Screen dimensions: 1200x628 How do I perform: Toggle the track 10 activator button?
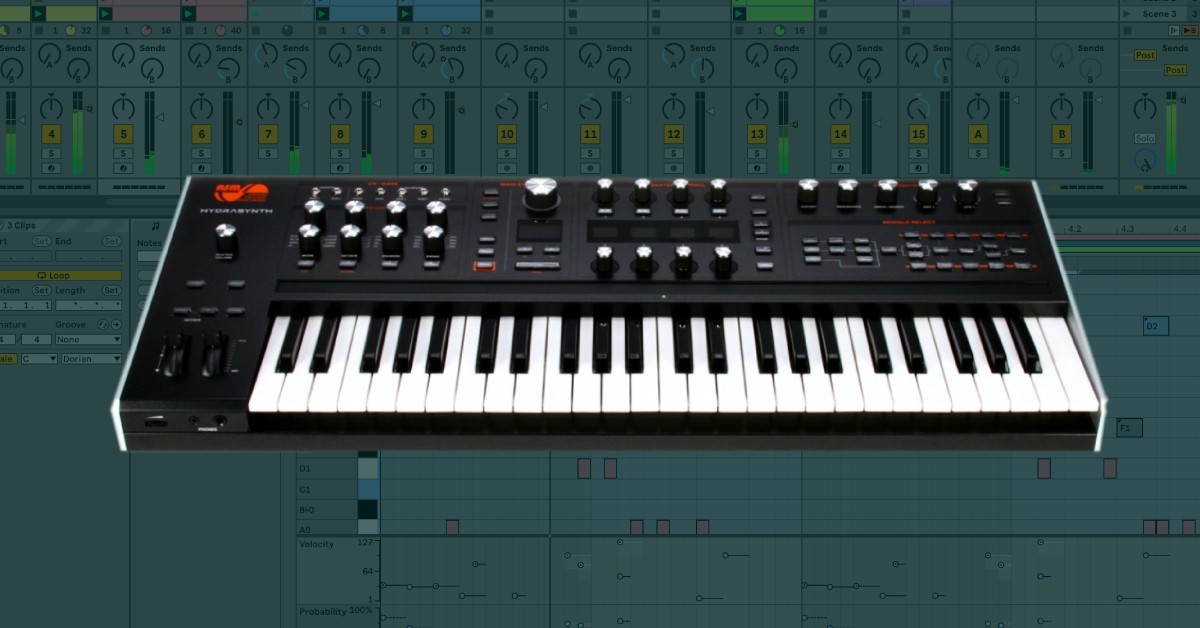[507, 134]
